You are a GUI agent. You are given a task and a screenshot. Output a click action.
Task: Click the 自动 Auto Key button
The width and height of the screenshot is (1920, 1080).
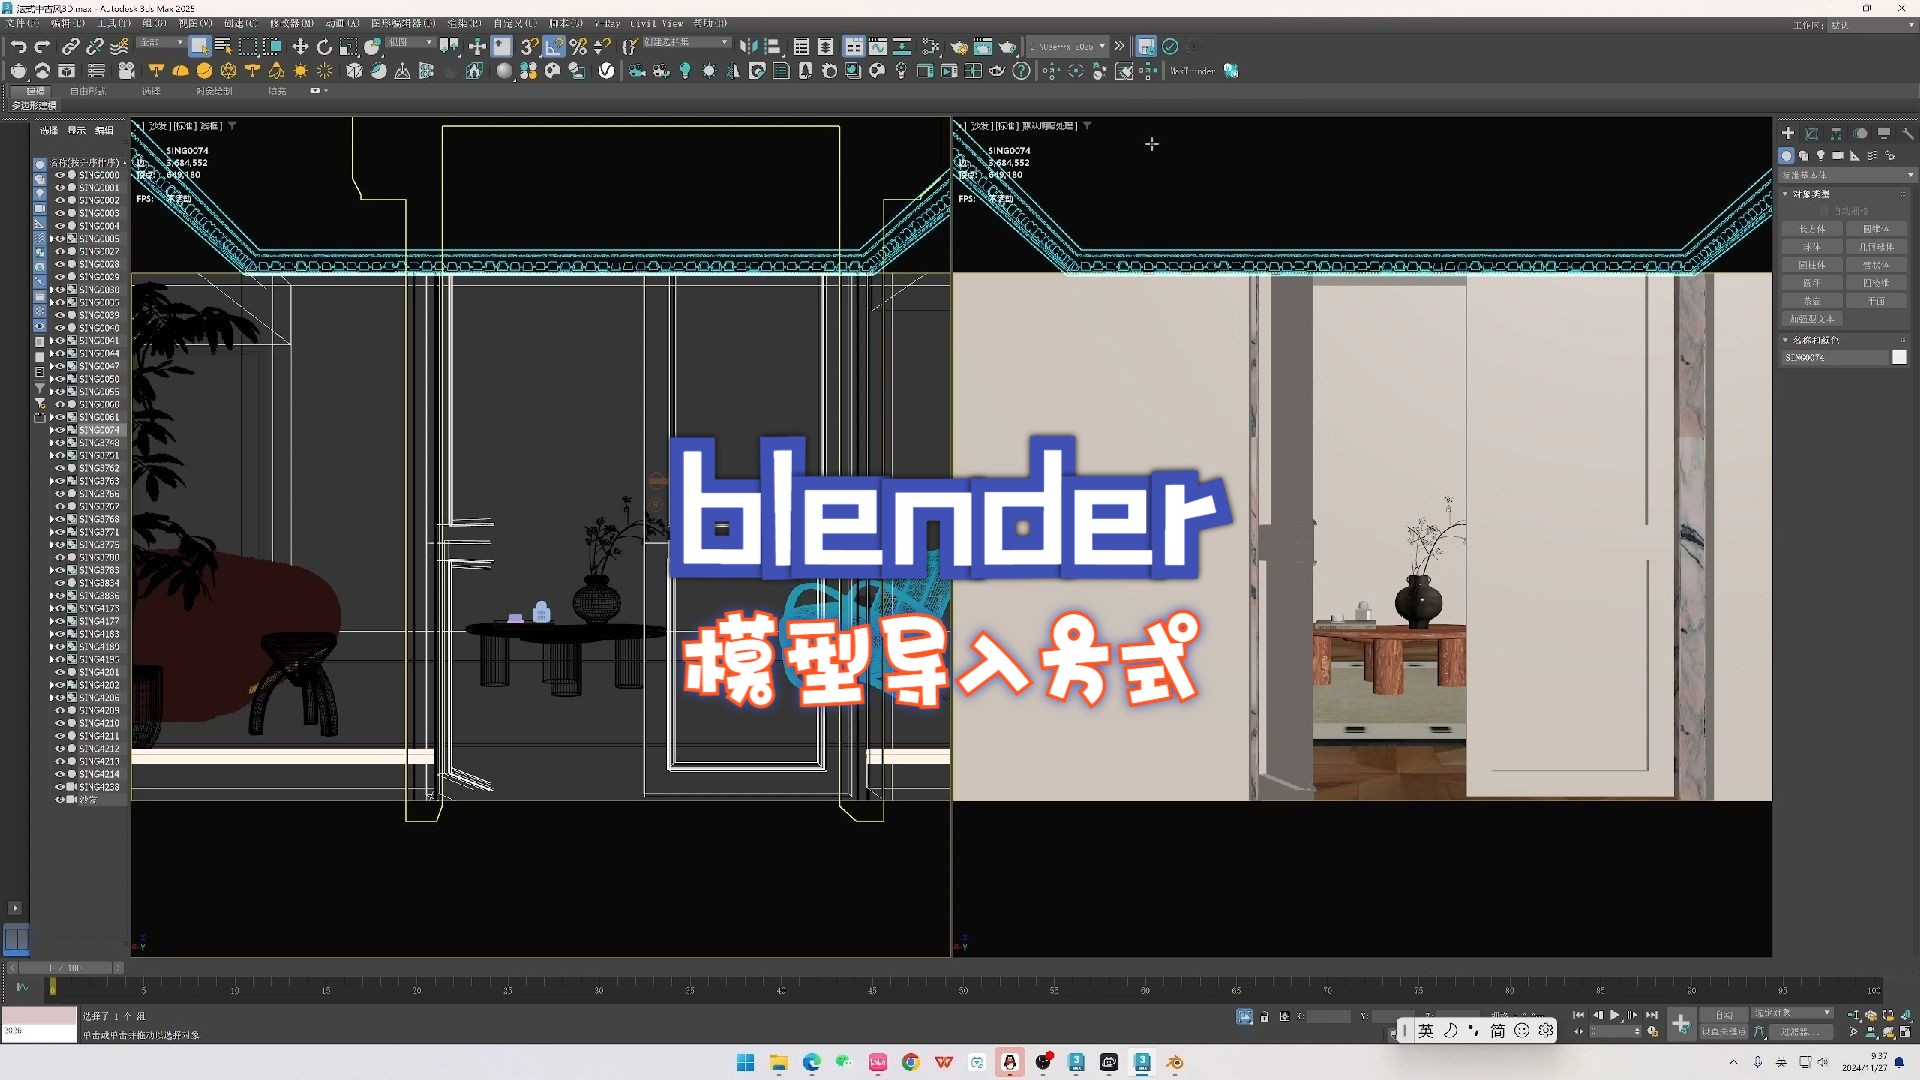(1723, 1015)
